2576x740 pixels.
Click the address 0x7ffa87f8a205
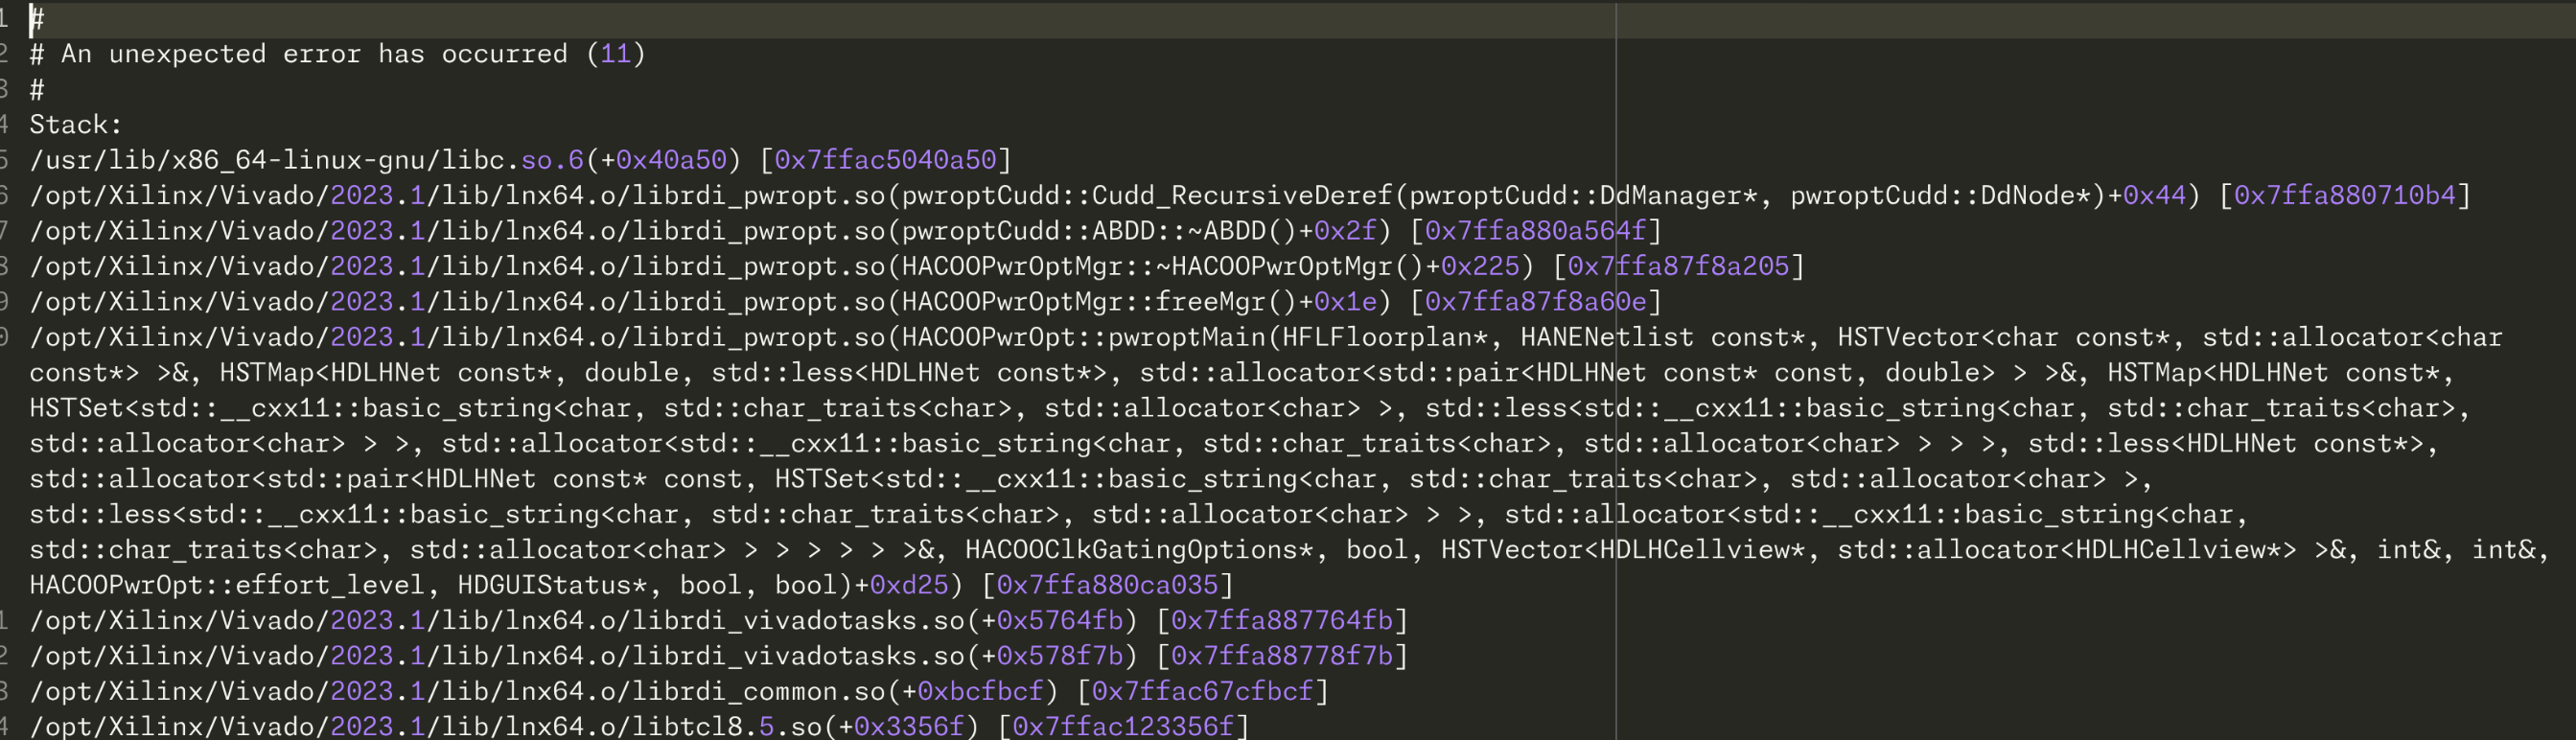(x=1677, y=266)
